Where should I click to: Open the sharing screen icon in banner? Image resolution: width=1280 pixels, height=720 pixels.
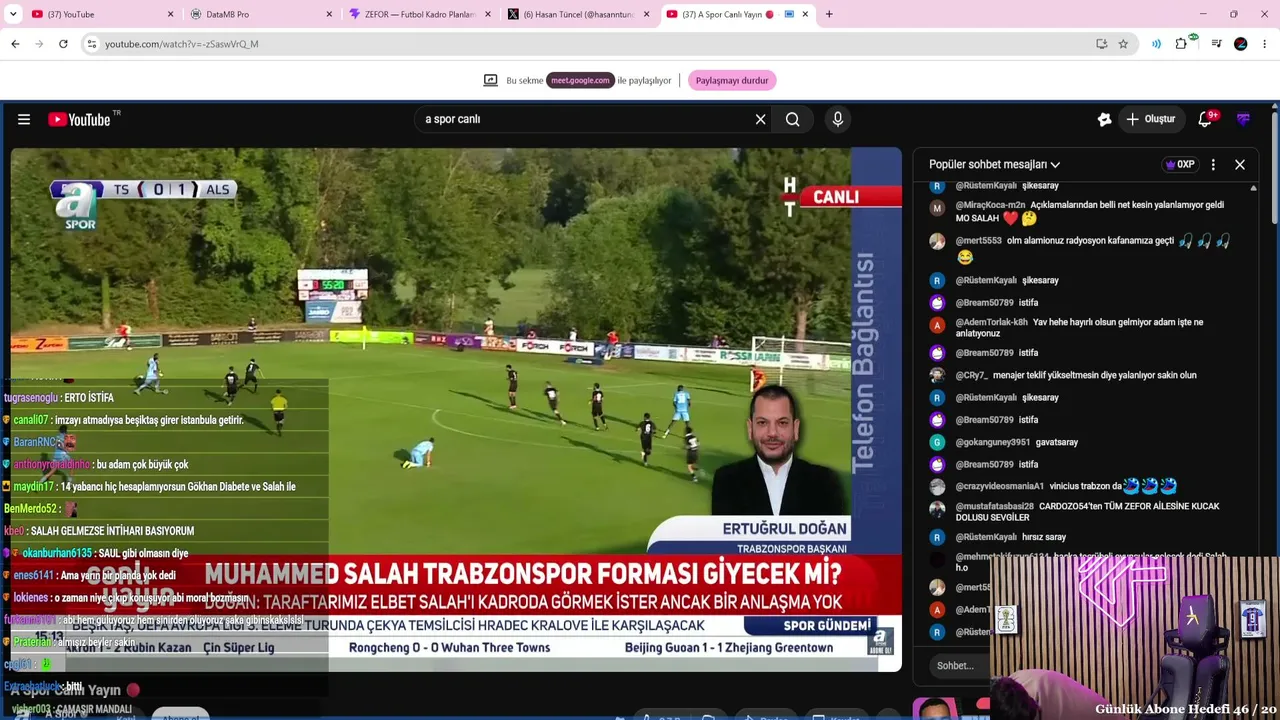pyautogui.click(x=490, y=80)
